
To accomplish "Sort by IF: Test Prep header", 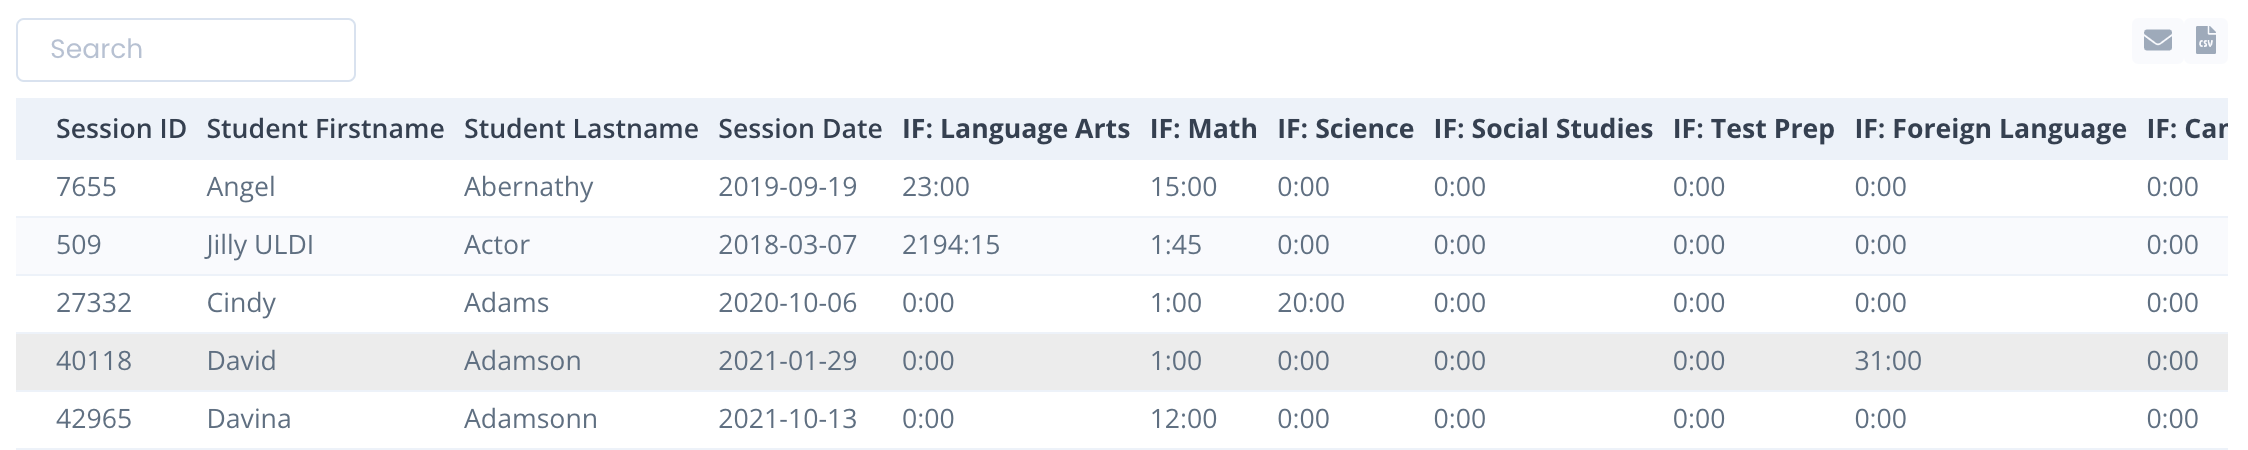I will [1753, 129].
